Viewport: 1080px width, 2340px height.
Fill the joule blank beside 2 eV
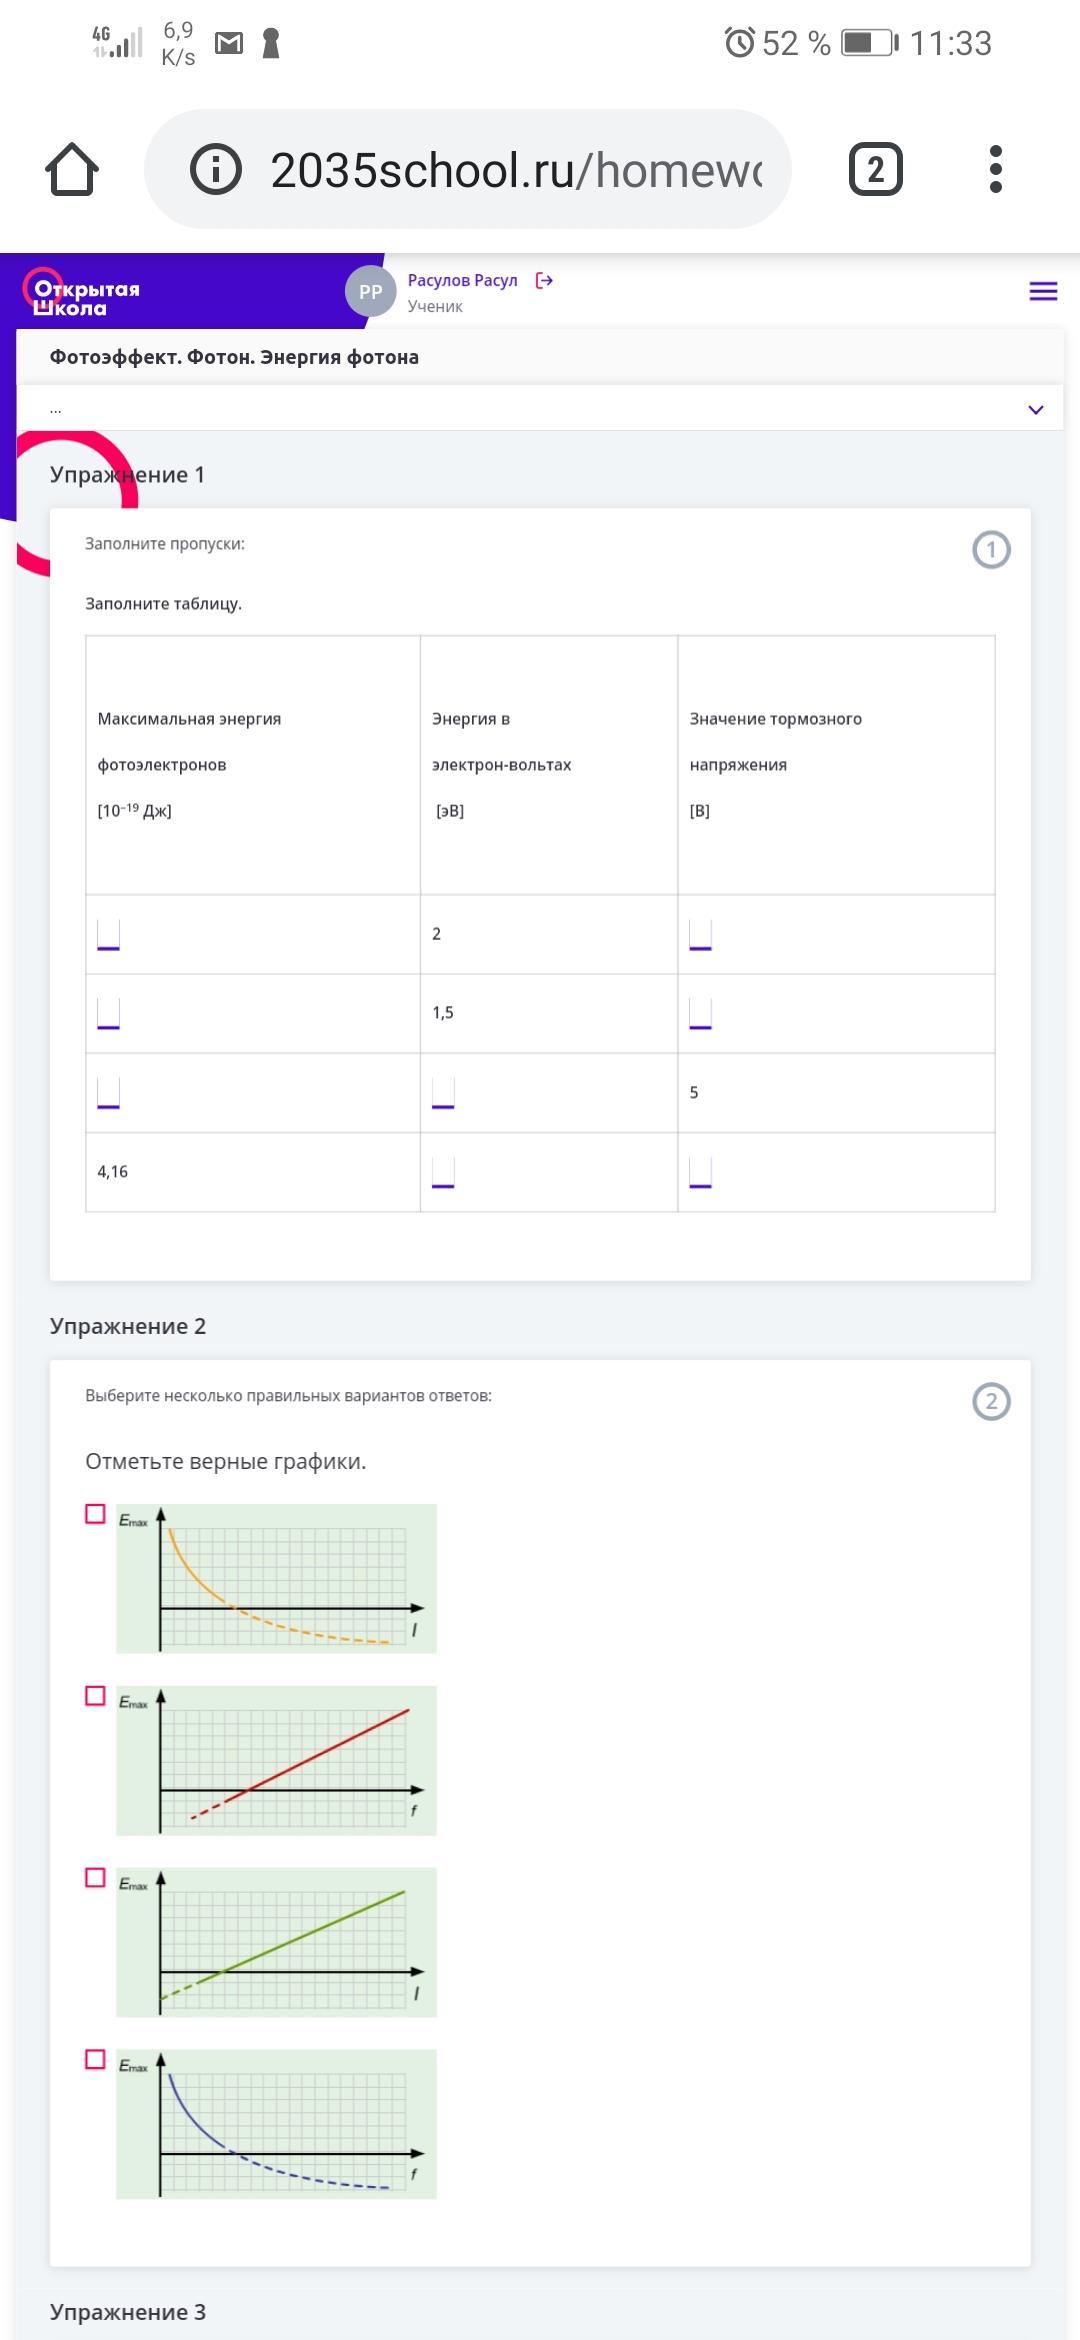[x=109, y=935]
